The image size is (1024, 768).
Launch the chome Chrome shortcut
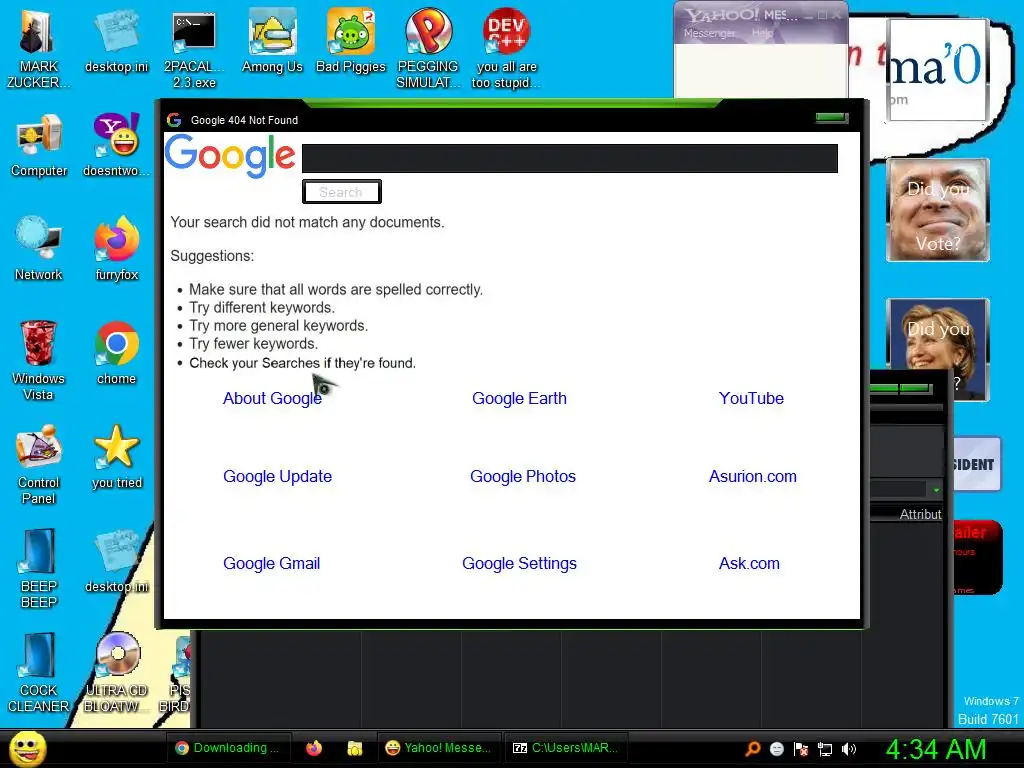pyautogui.click(x=116, y=353)
